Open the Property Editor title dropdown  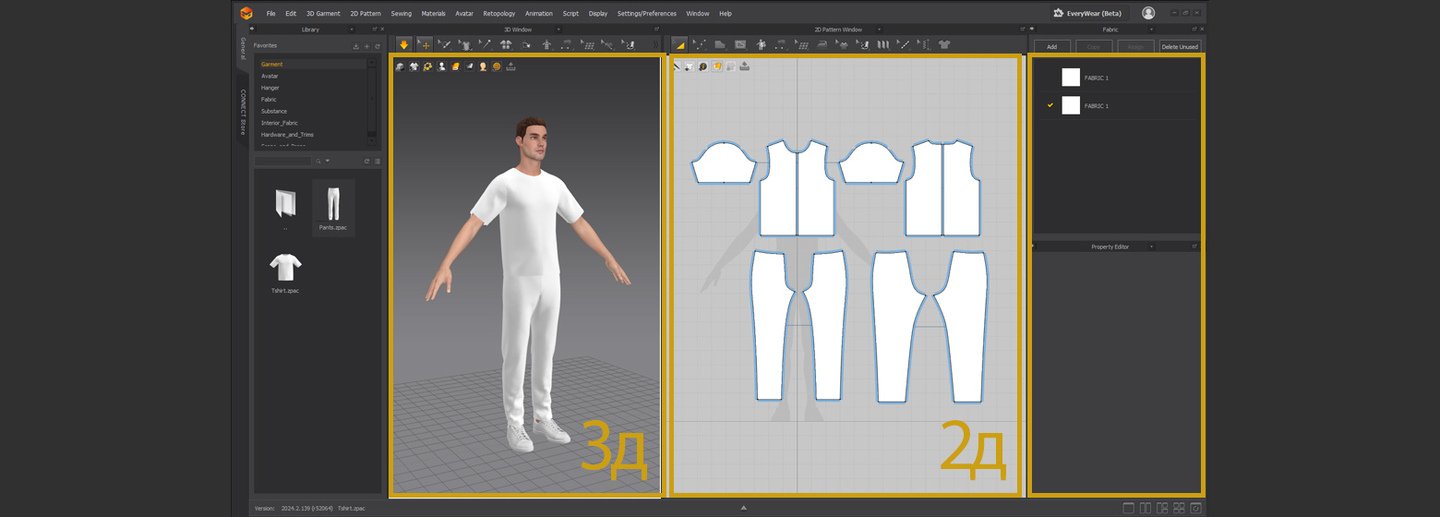pos(1151,246)
